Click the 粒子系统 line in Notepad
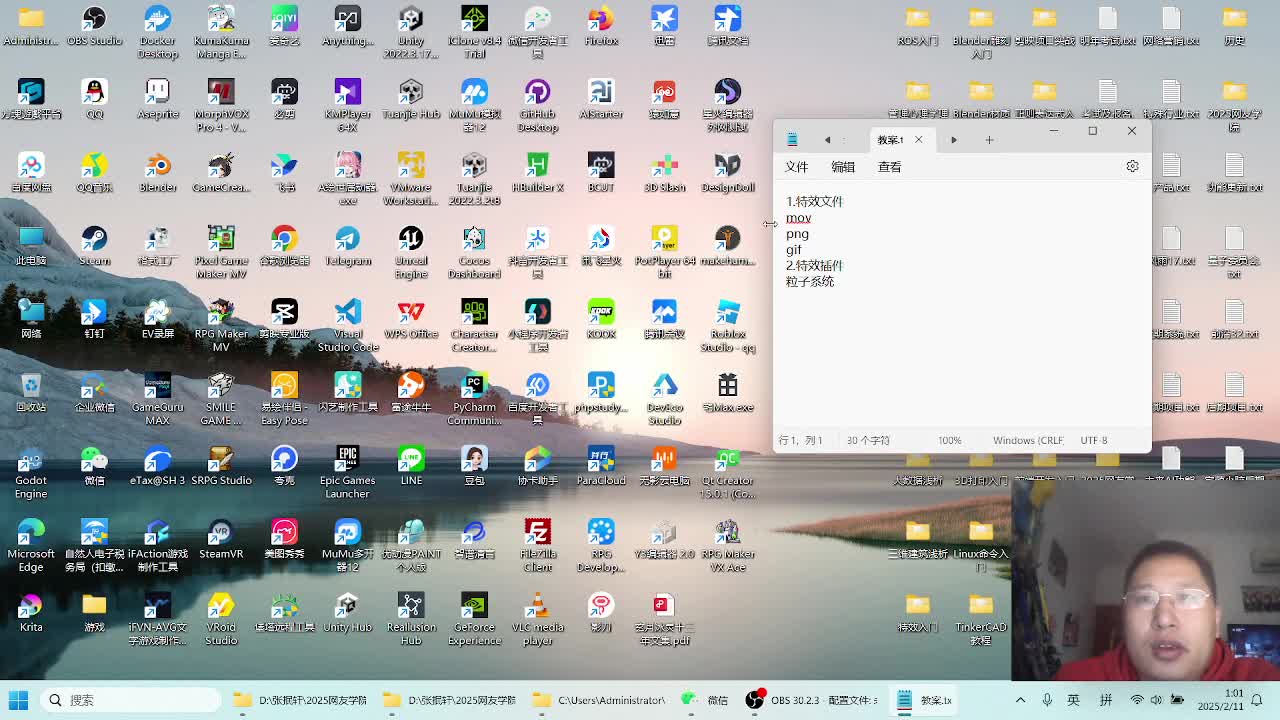This screenshot has width=1280, height=720. 810,282
